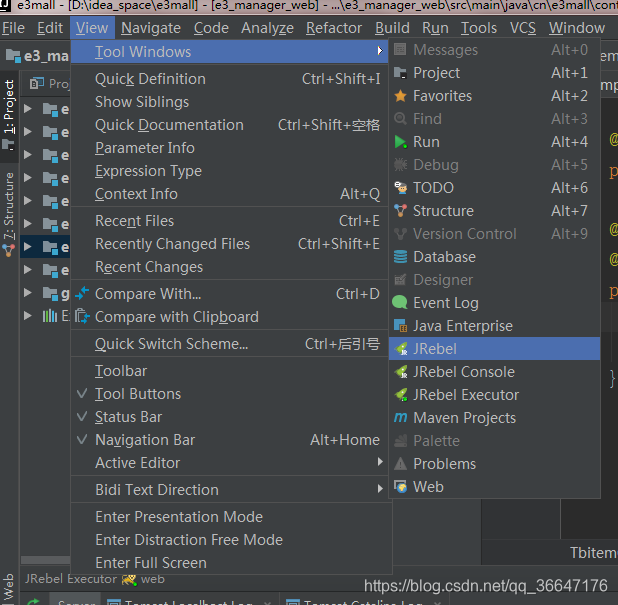Click the Project tool window icon
The height and width of the screenshot is (605, 618).
pos(400,73)
